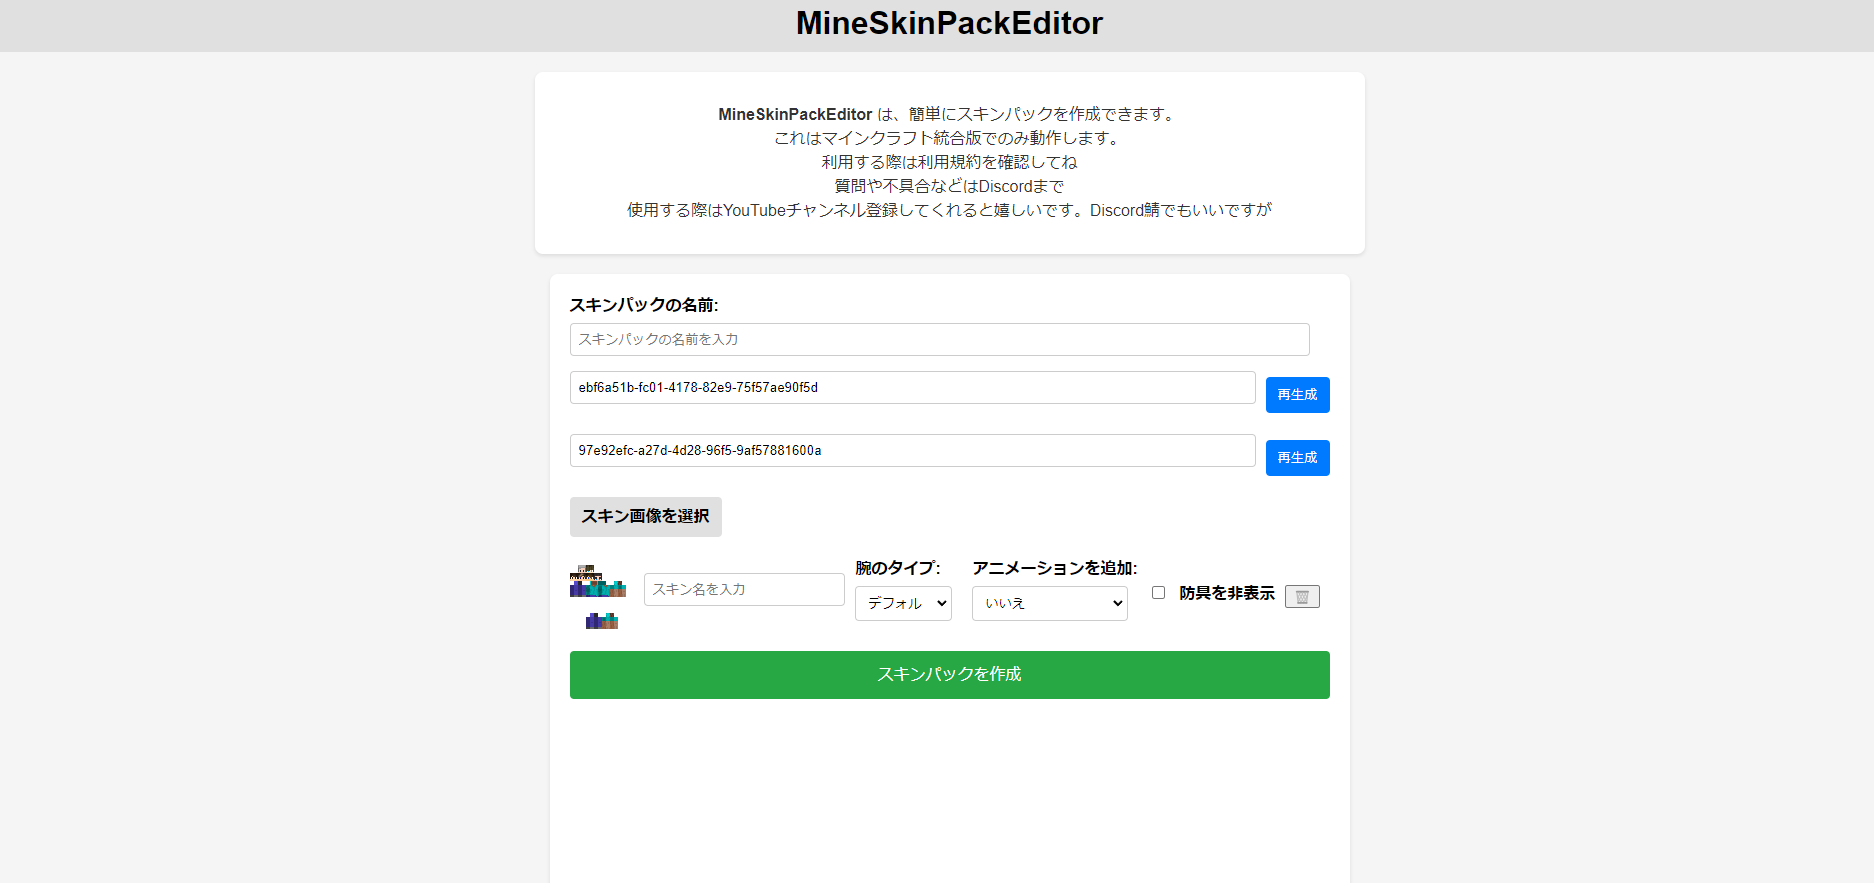Click the line これはマインクラフト統合版でのみ動作します

click(x=949, y=138)
